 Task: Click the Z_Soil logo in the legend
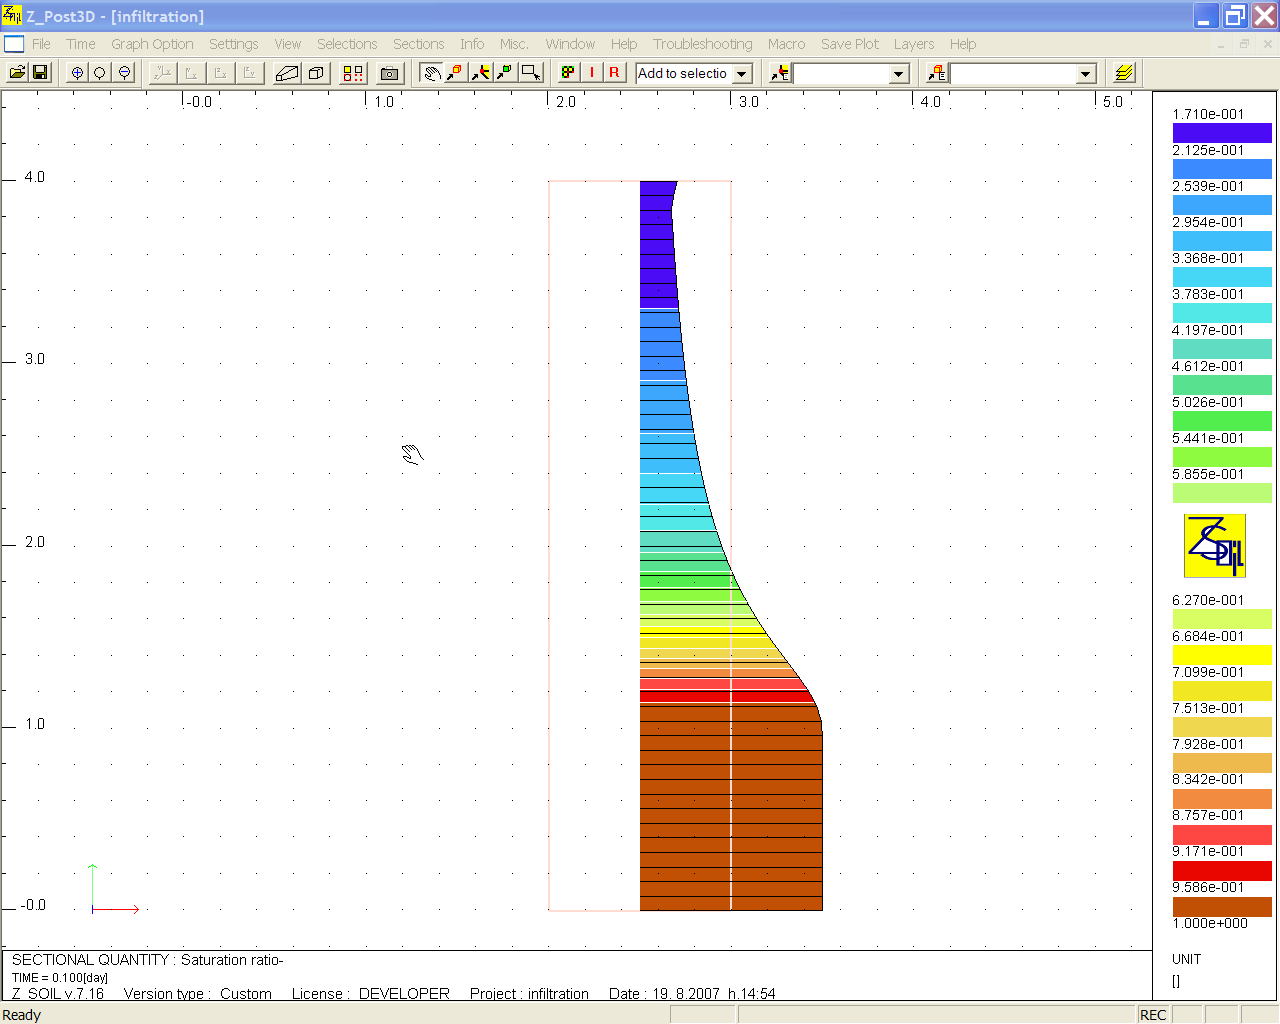pos(1214,545)
